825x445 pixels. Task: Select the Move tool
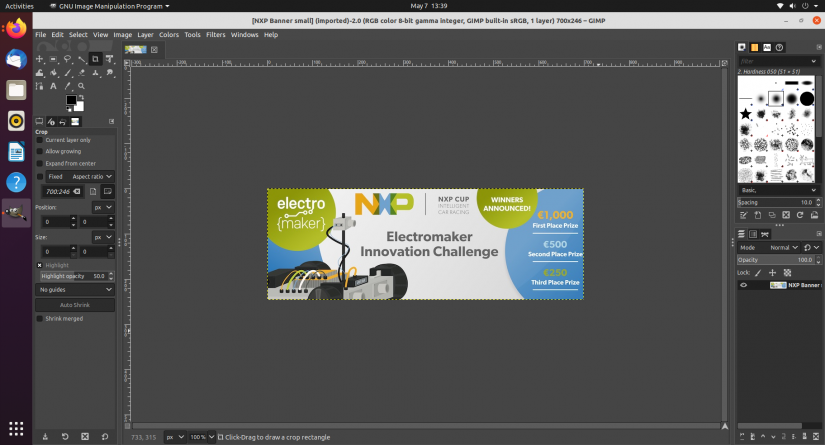(x=39, y=59)
